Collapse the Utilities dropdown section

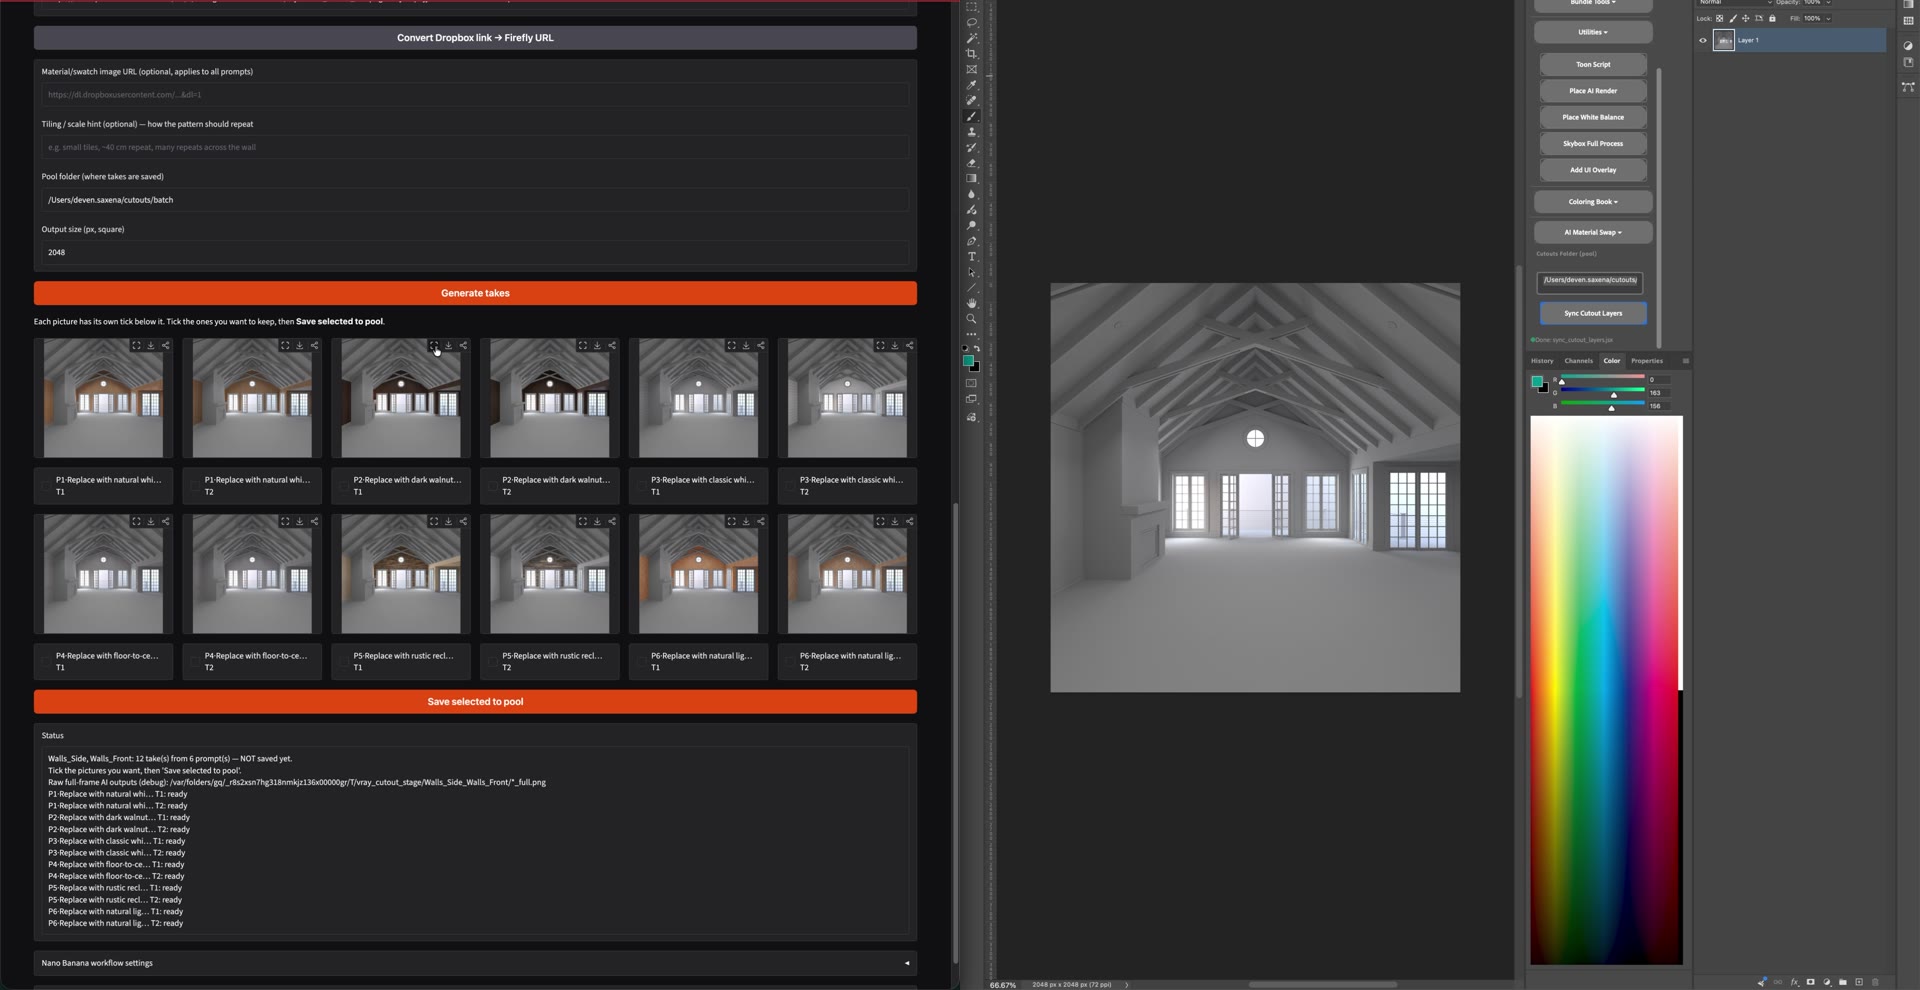(x=1593, y=32)
